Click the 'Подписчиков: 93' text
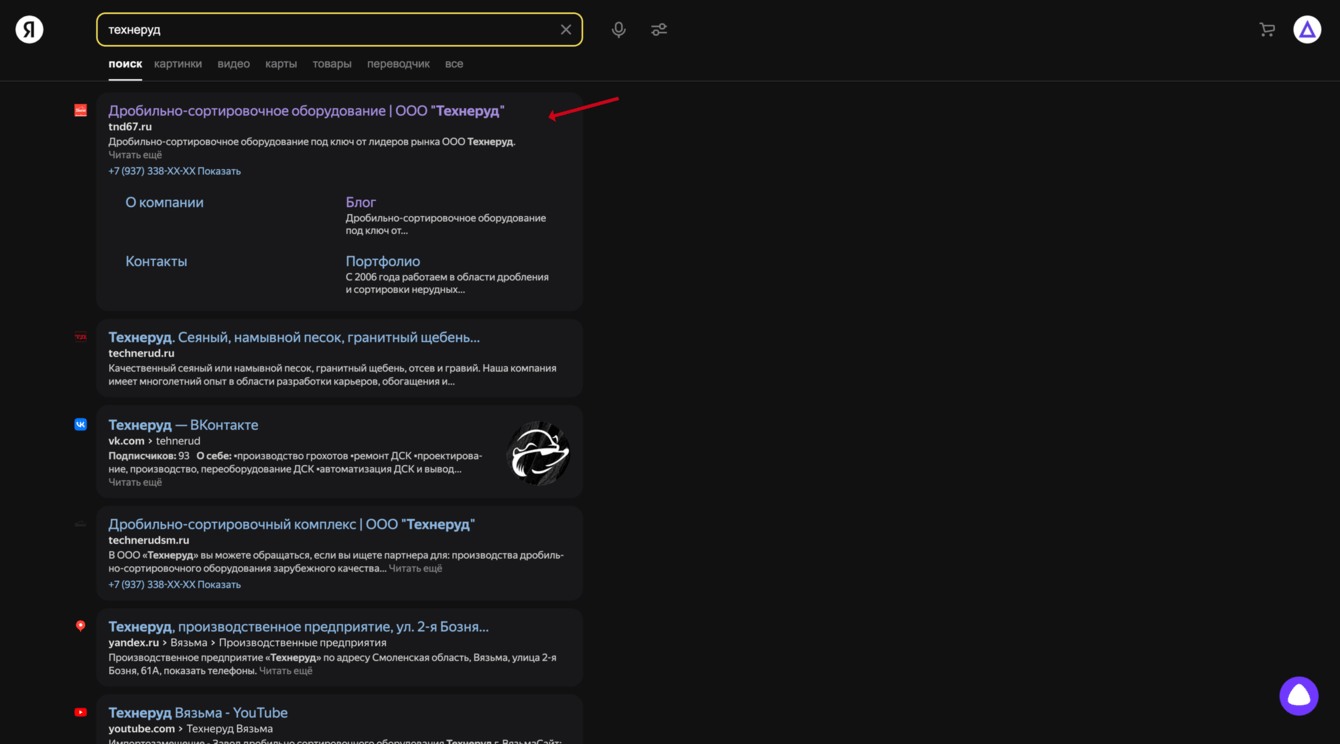The height and width of the screenshot is (744, 1340). (149, 456)
